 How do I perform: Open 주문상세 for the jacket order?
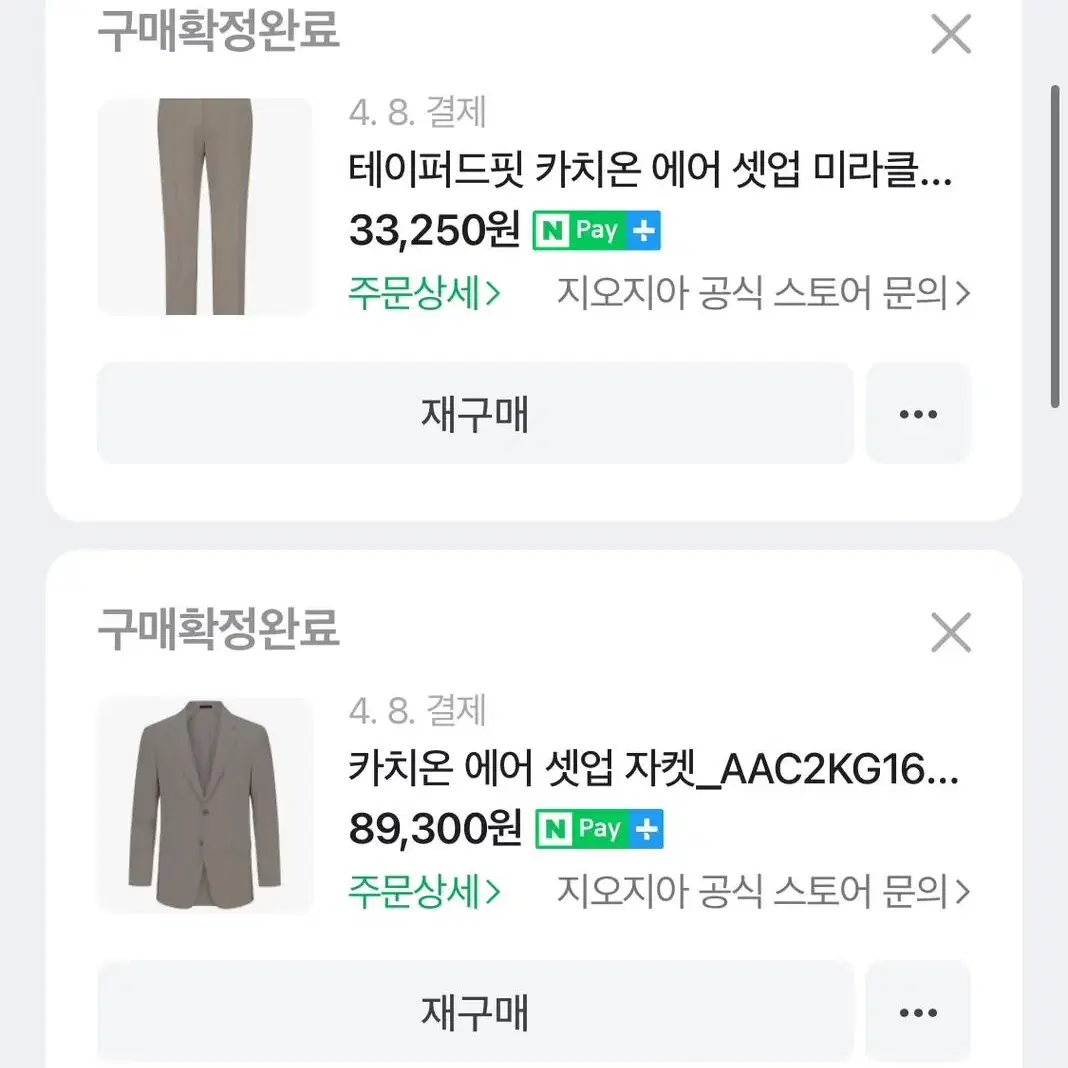coord(424,891)
